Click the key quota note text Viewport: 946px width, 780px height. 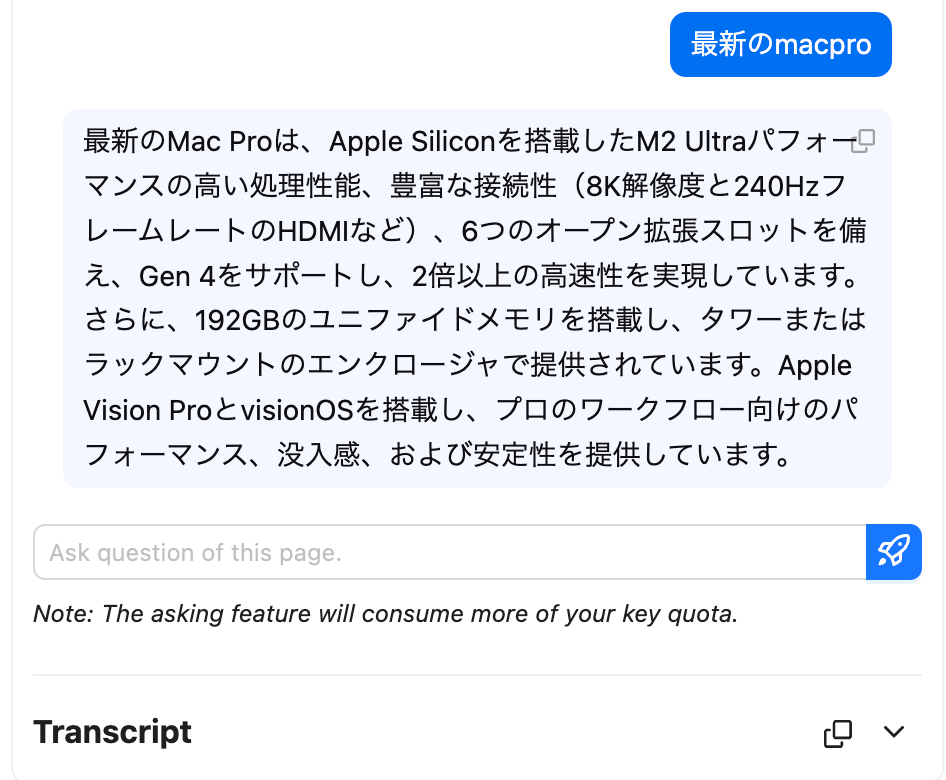385,613
